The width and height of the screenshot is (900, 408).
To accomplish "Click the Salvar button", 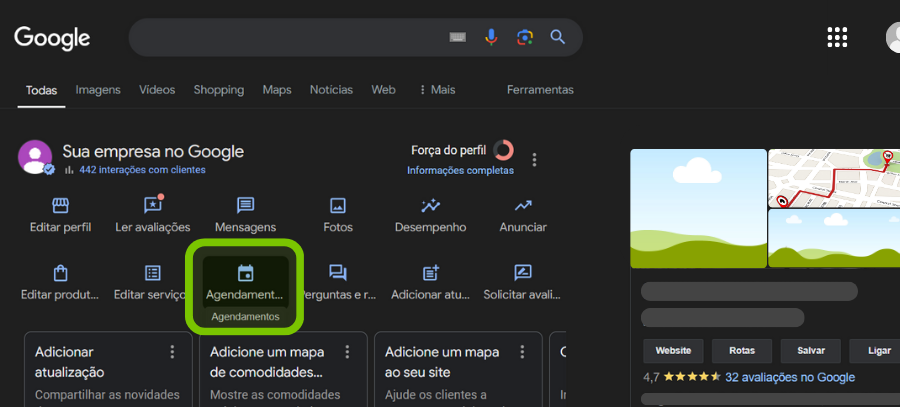I will pyautogui.click(x=811, y=351).
